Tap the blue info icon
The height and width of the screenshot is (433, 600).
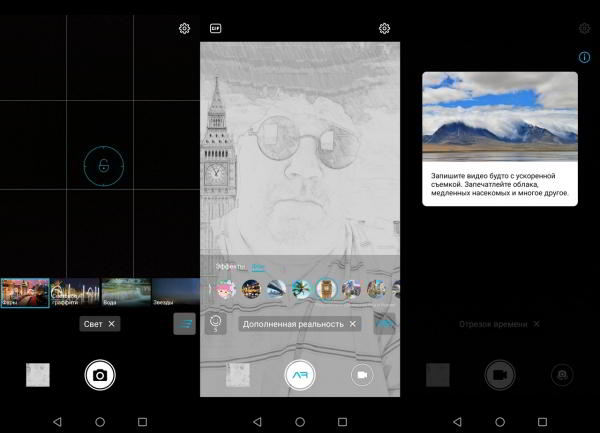(585, 58)
